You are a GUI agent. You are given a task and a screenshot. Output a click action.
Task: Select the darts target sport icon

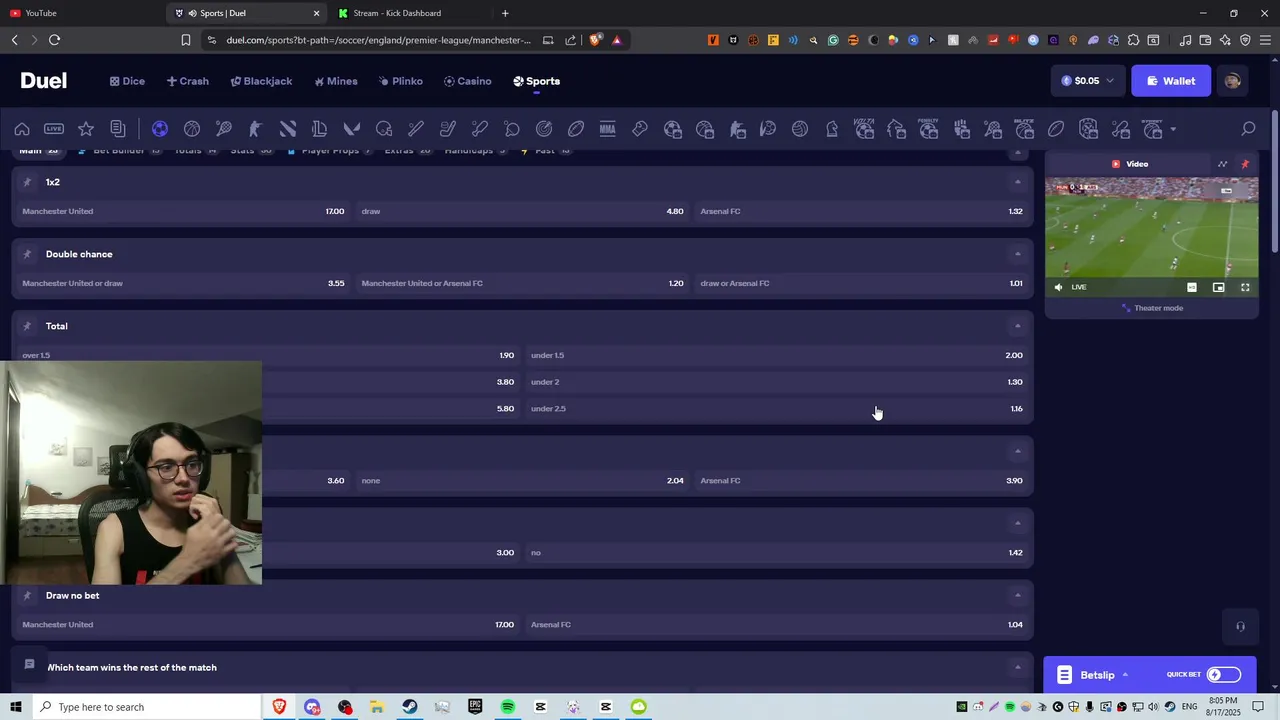(x=544, y=129)
